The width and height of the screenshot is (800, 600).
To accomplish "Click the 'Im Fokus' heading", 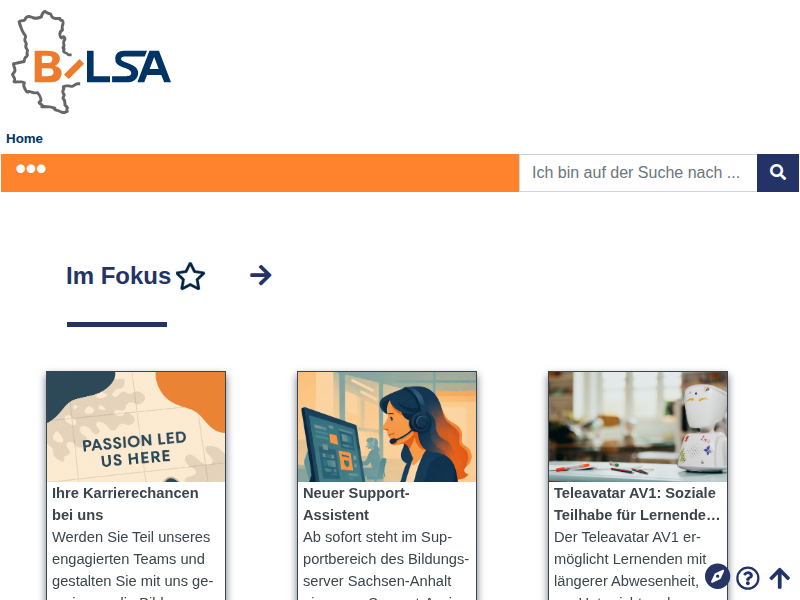I will tap(118, 276).
